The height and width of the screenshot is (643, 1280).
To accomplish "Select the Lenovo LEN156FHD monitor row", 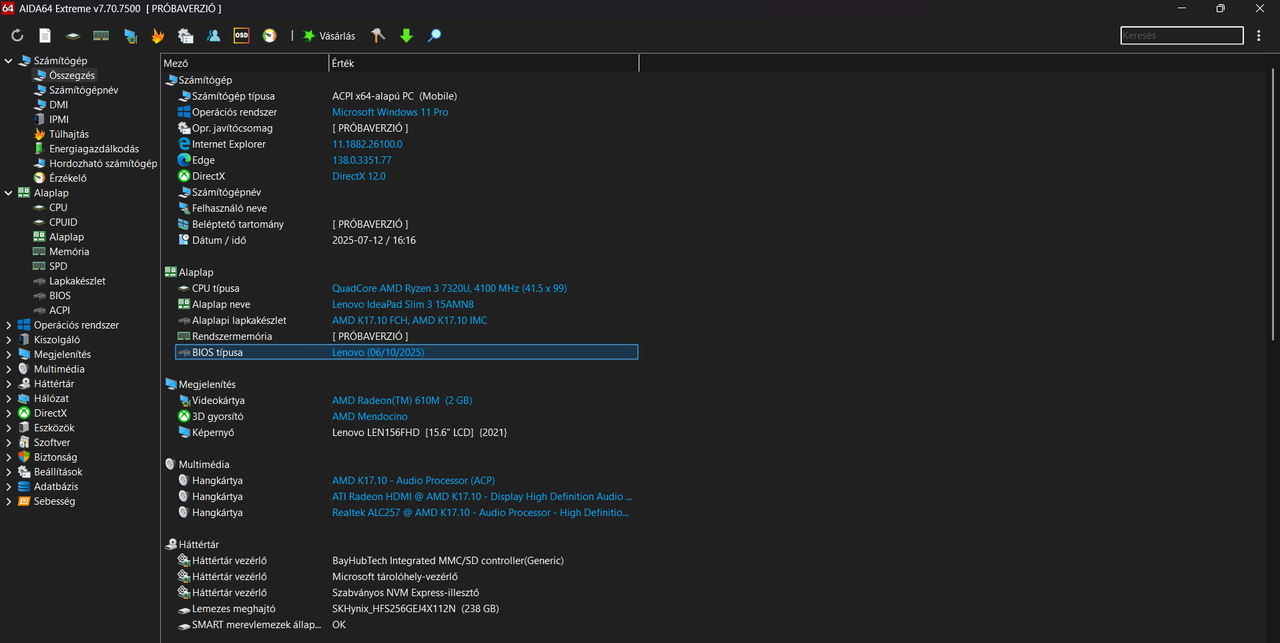I will (x=406, y=432).
